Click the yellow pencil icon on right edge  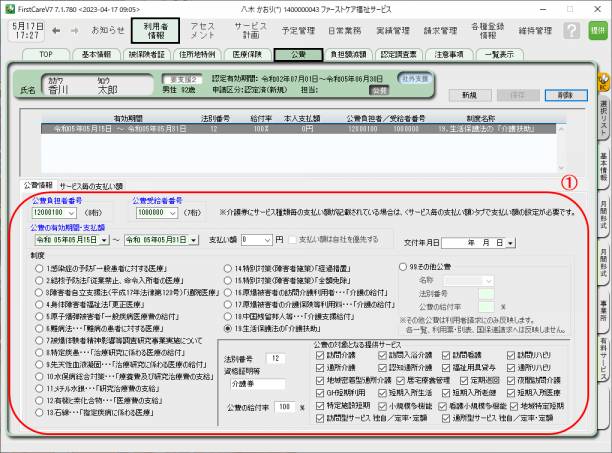(604, 80)
